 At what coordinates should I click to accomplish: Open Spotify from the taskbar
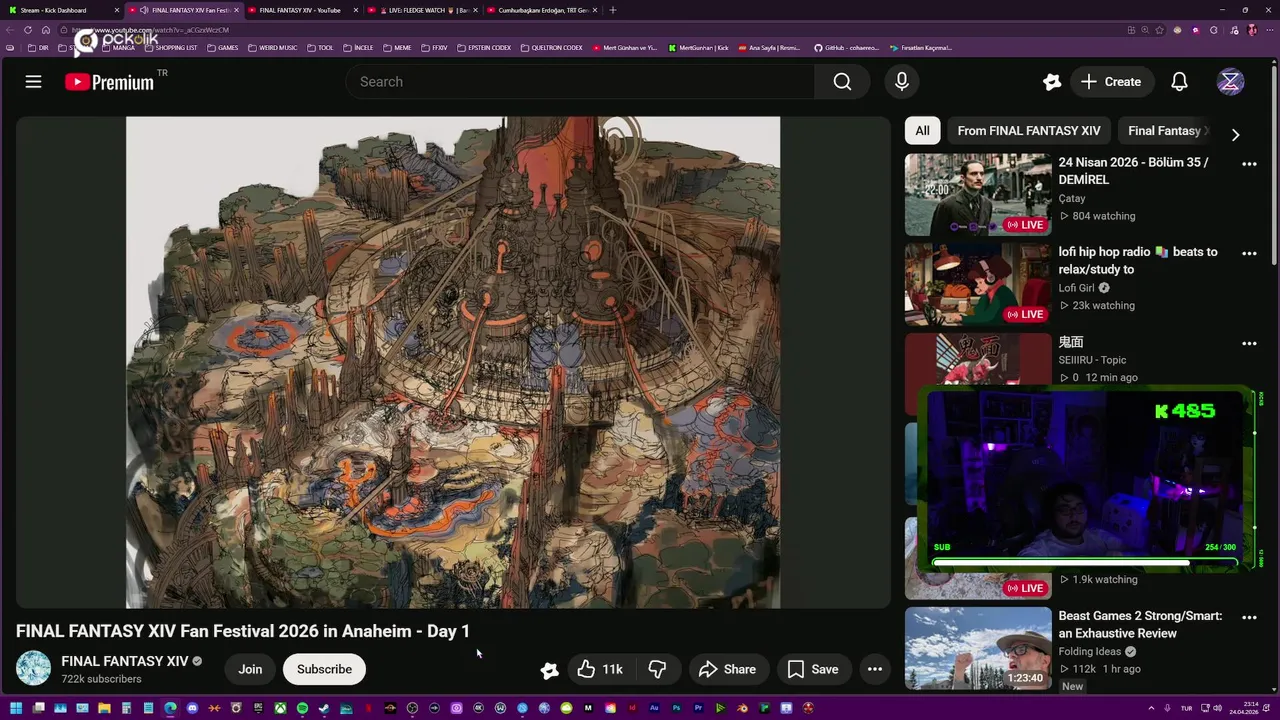coord(302,708)
